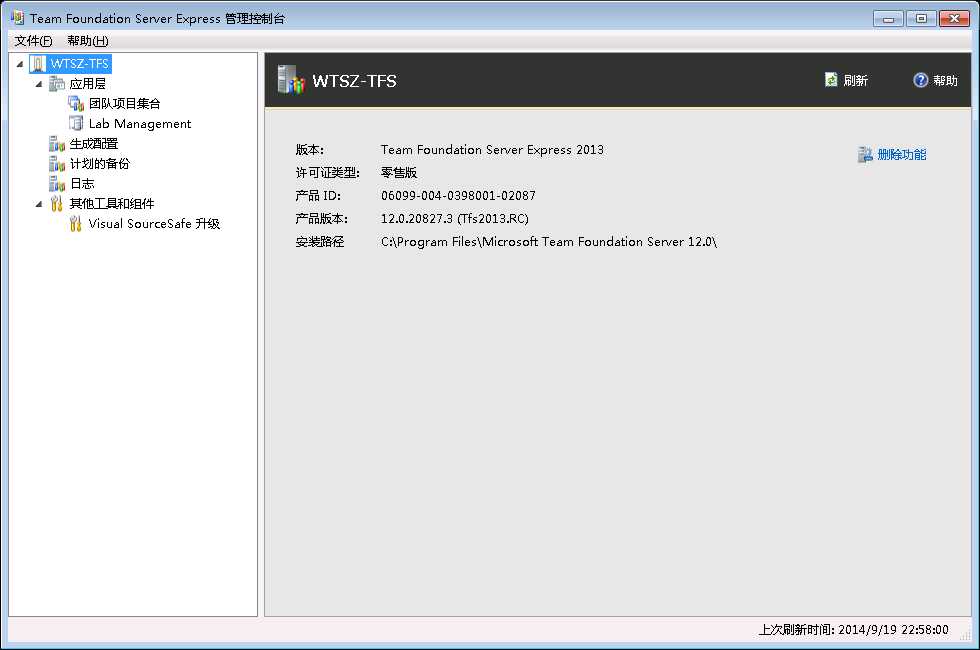Click product version 12.0.20827.3 (Tfs2013.RC)
This screenshot has height=650, width=980.
point(455,219)
